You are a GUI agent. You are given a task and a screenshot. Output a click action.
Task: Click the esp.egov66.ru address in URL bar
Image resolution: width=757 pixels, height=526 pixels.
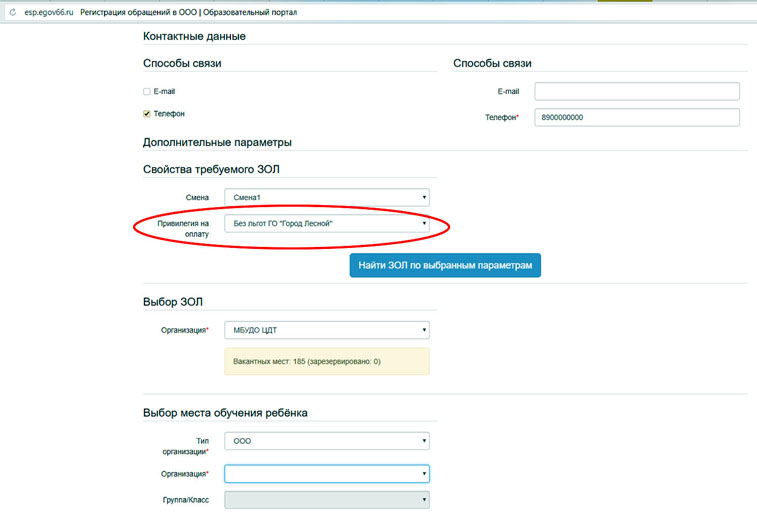(x=49, y=12)
